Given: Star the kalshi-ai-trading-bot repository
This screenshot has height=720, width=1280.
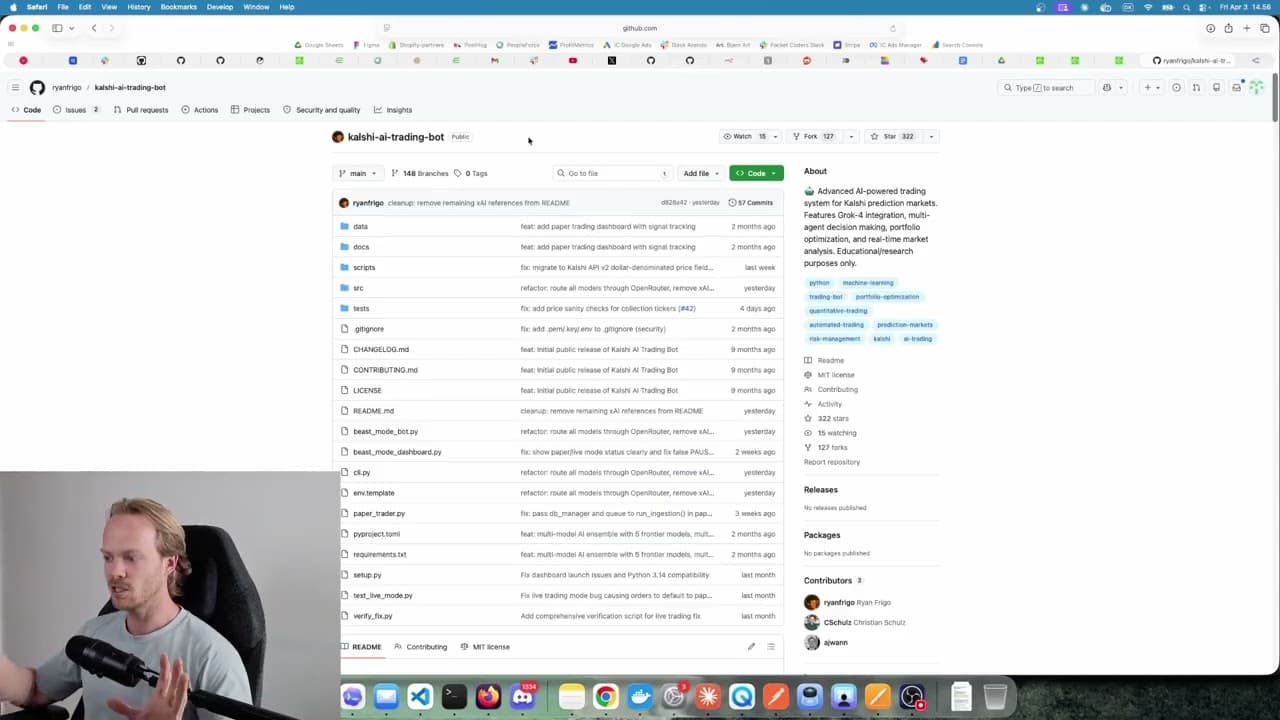Looking at the screenshot, I should pyautogui.click(x=891, y=136).
